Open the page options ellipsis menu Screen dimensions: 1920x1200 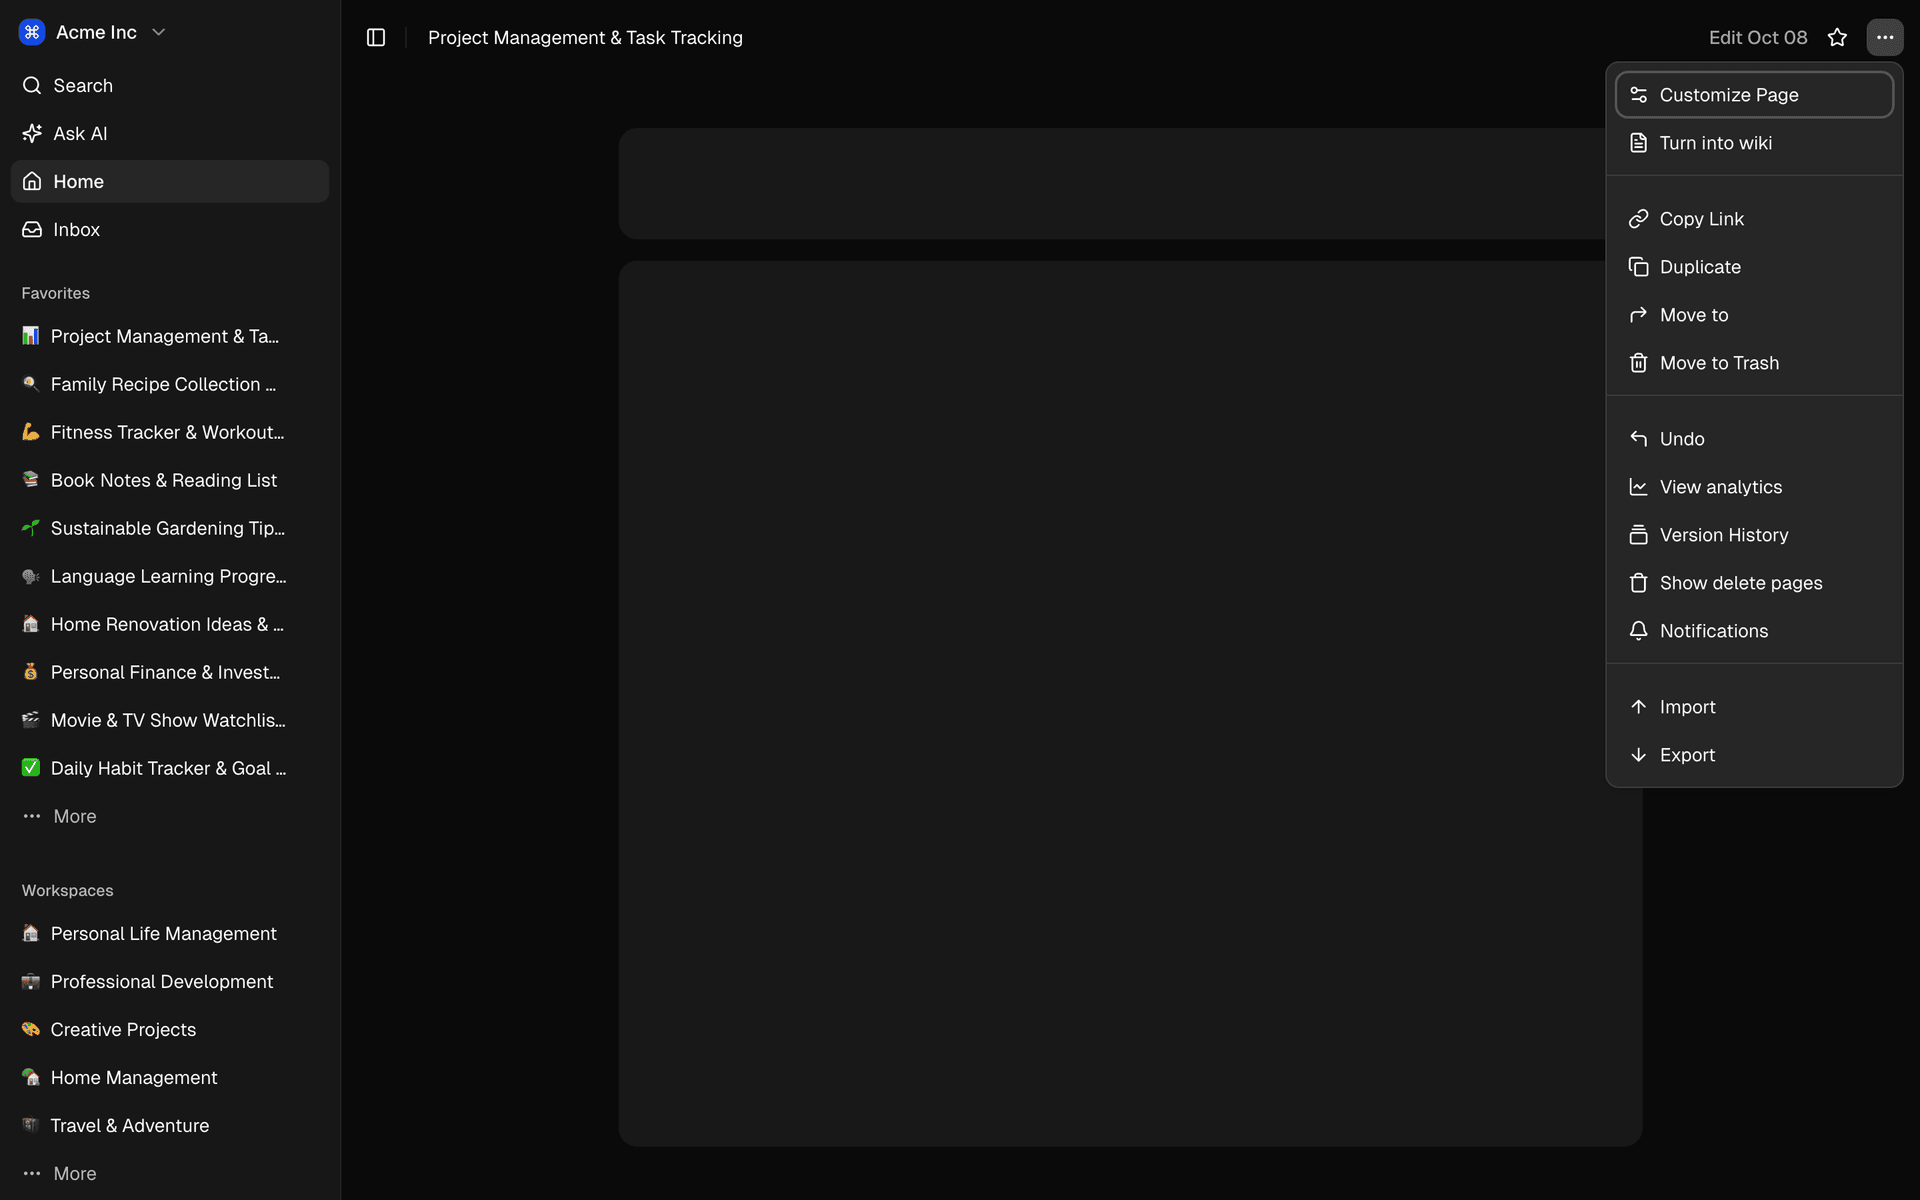[x=1887, y=37]
